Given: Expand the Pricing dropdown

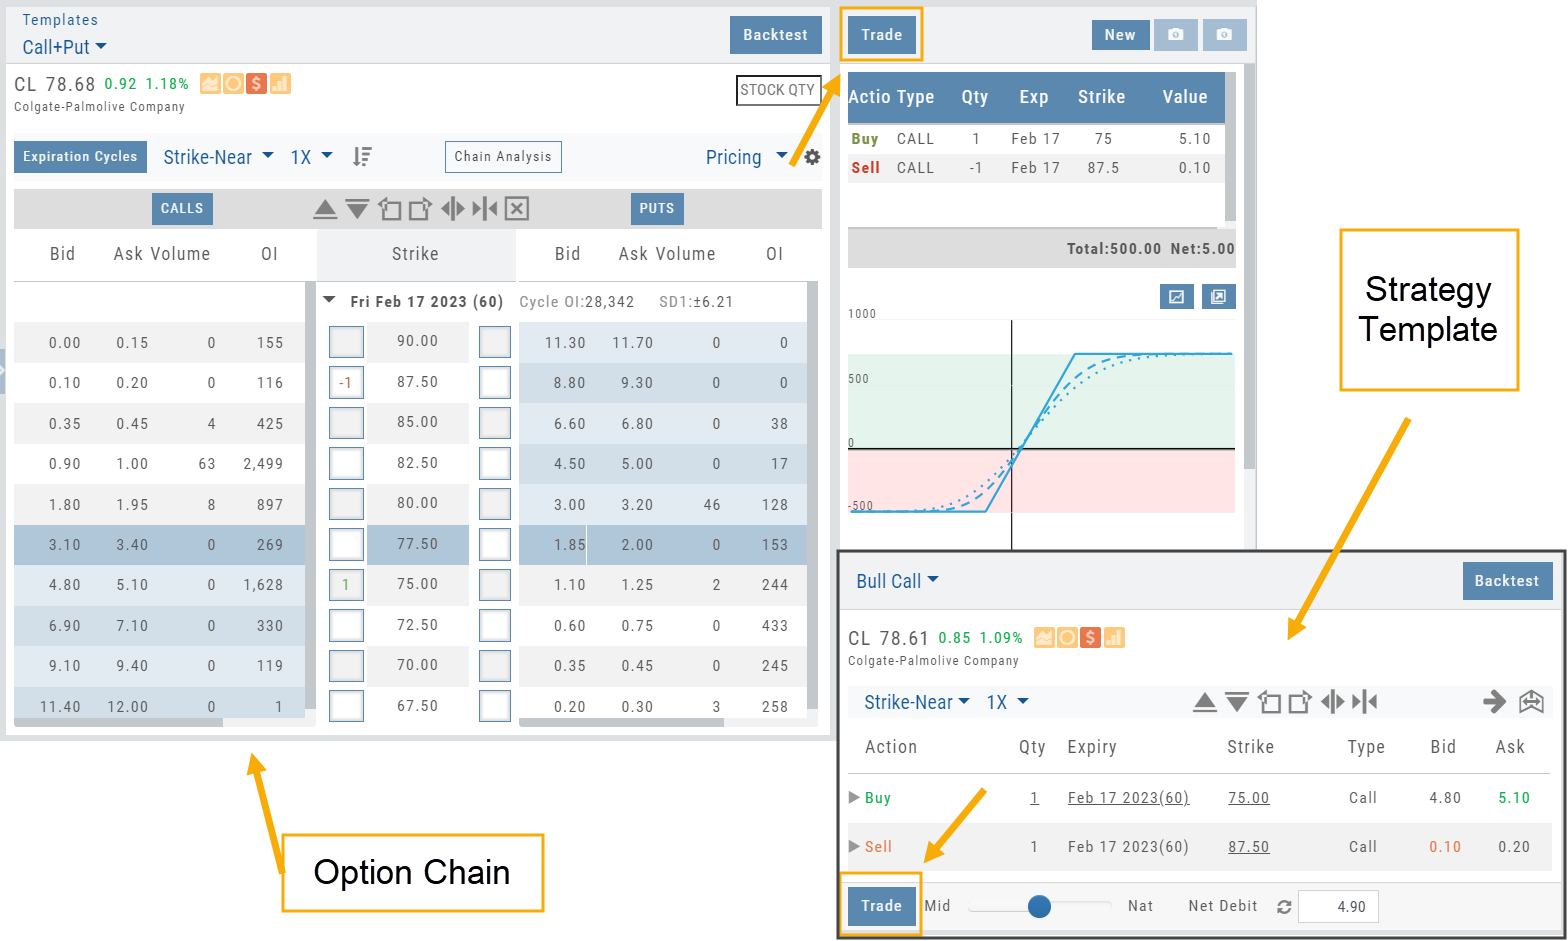Looking at the screenshot, I should coord(746,157).
